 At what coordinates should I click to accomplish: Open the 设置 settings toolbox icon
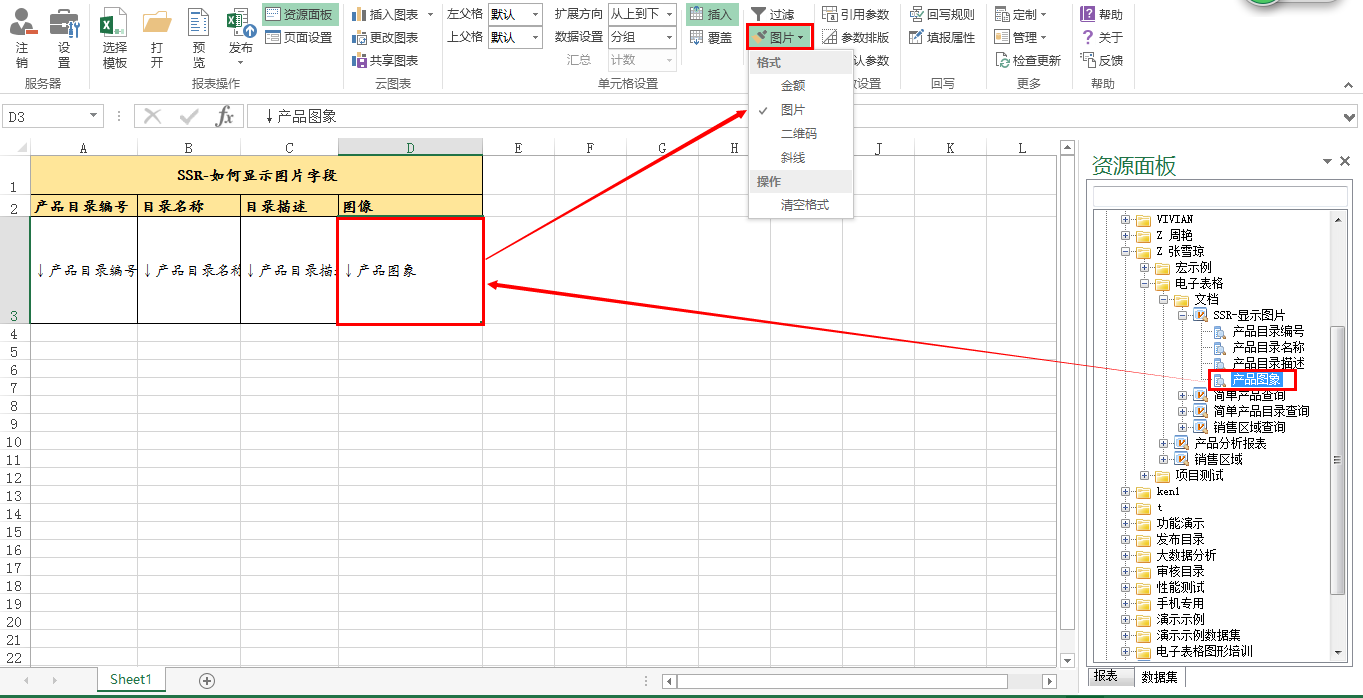click(64, 38)
